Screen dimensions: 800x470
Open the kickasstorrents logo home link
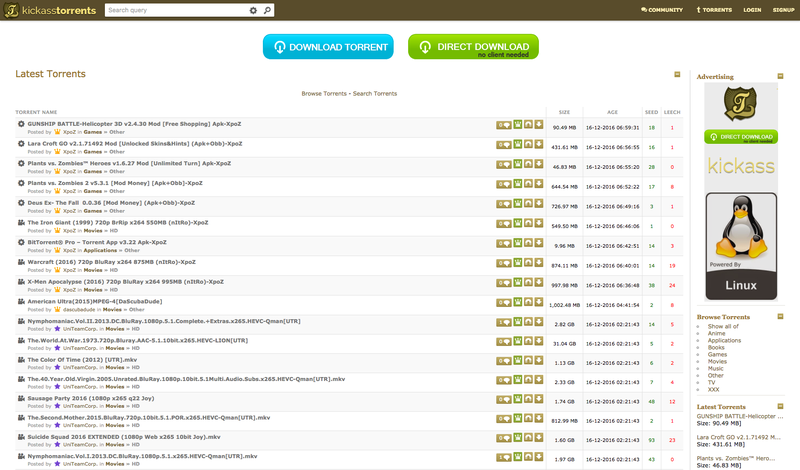50,10
